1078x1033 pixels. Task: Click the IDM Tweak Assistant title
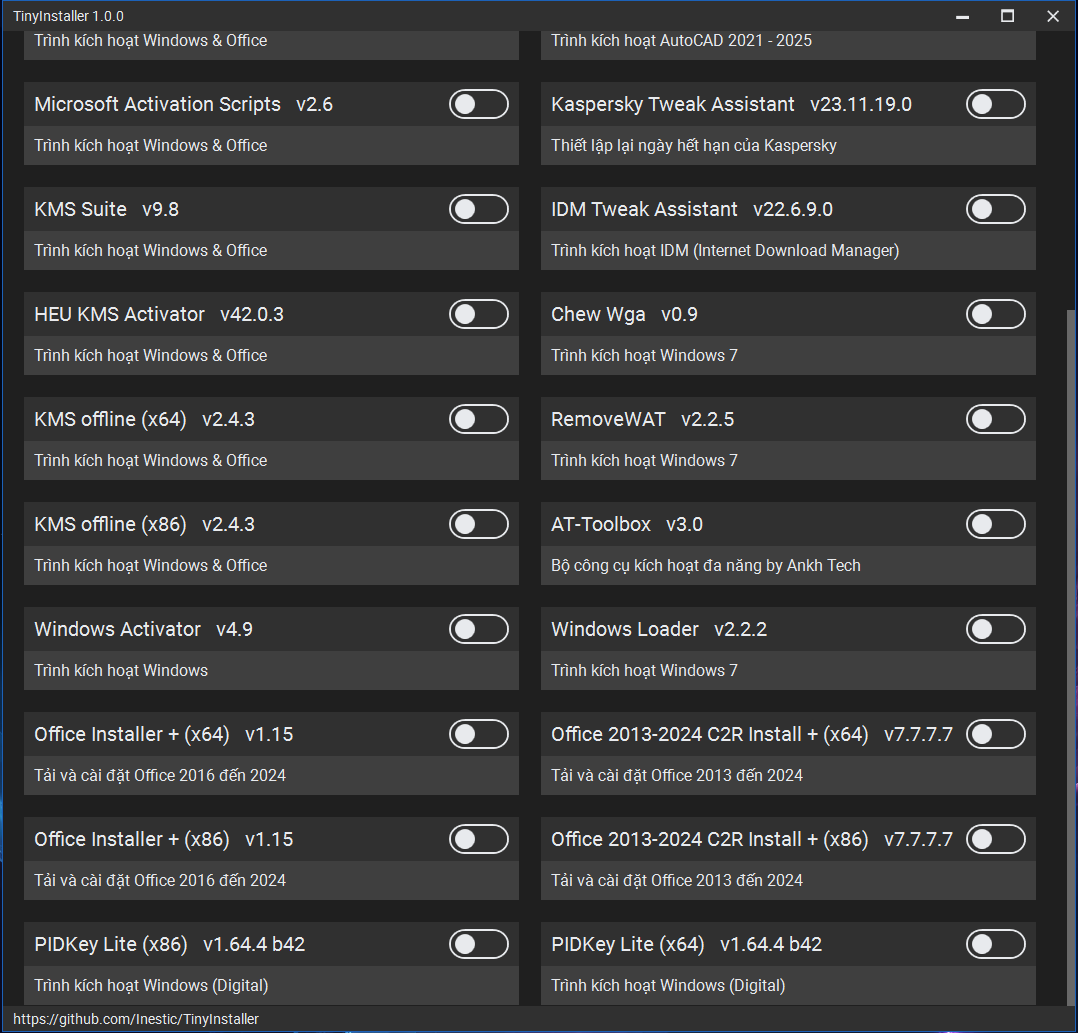644,209
